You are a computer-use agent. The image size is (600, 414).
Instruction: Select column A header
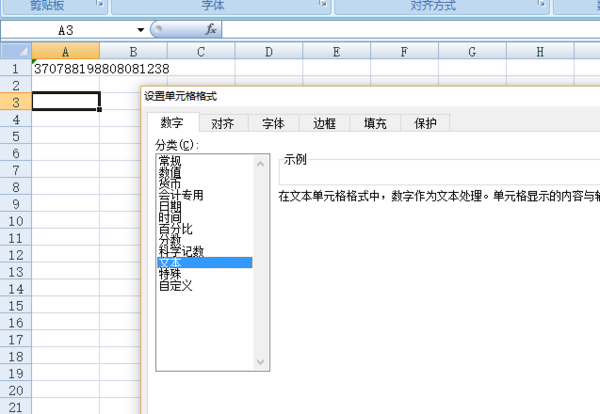(x=65, y=51)
